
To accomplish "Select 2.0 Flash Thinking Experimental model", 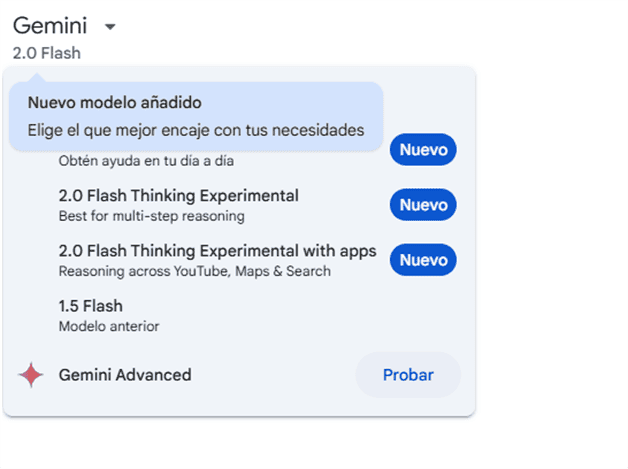I will (178, 196).
